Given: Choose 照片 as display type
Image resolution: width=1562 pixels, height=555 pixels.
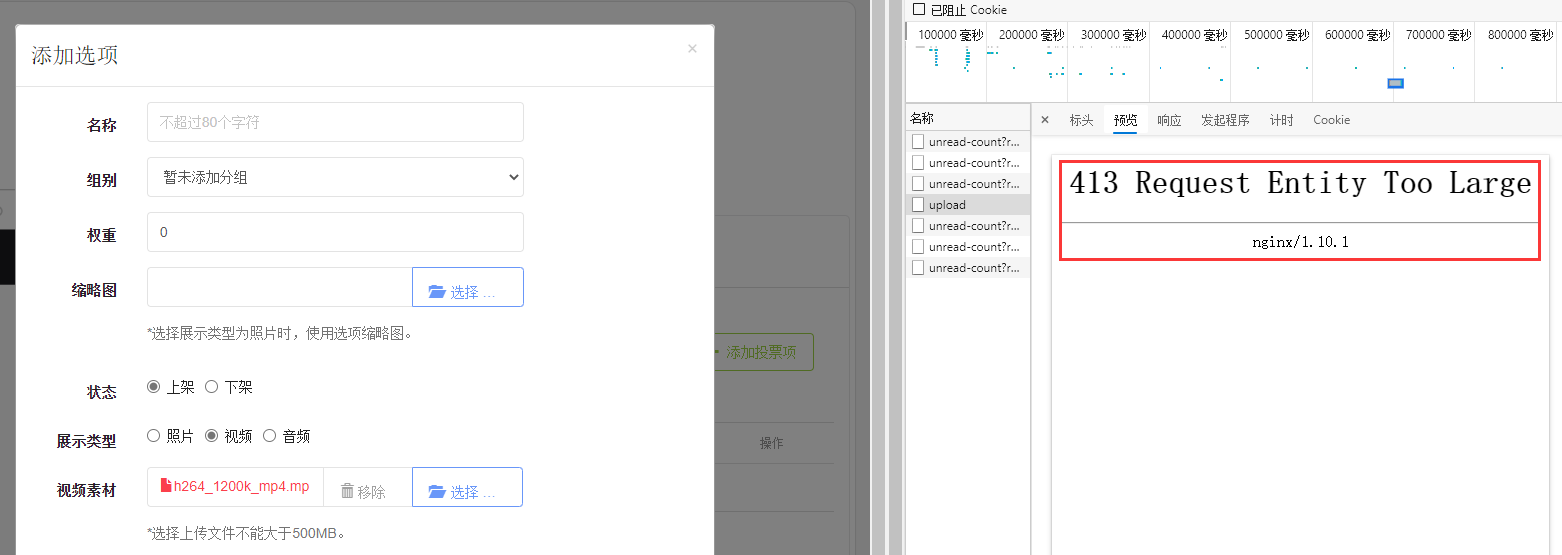Looking at the screenshot, I should pyautogui.click(x=153, y=436).
